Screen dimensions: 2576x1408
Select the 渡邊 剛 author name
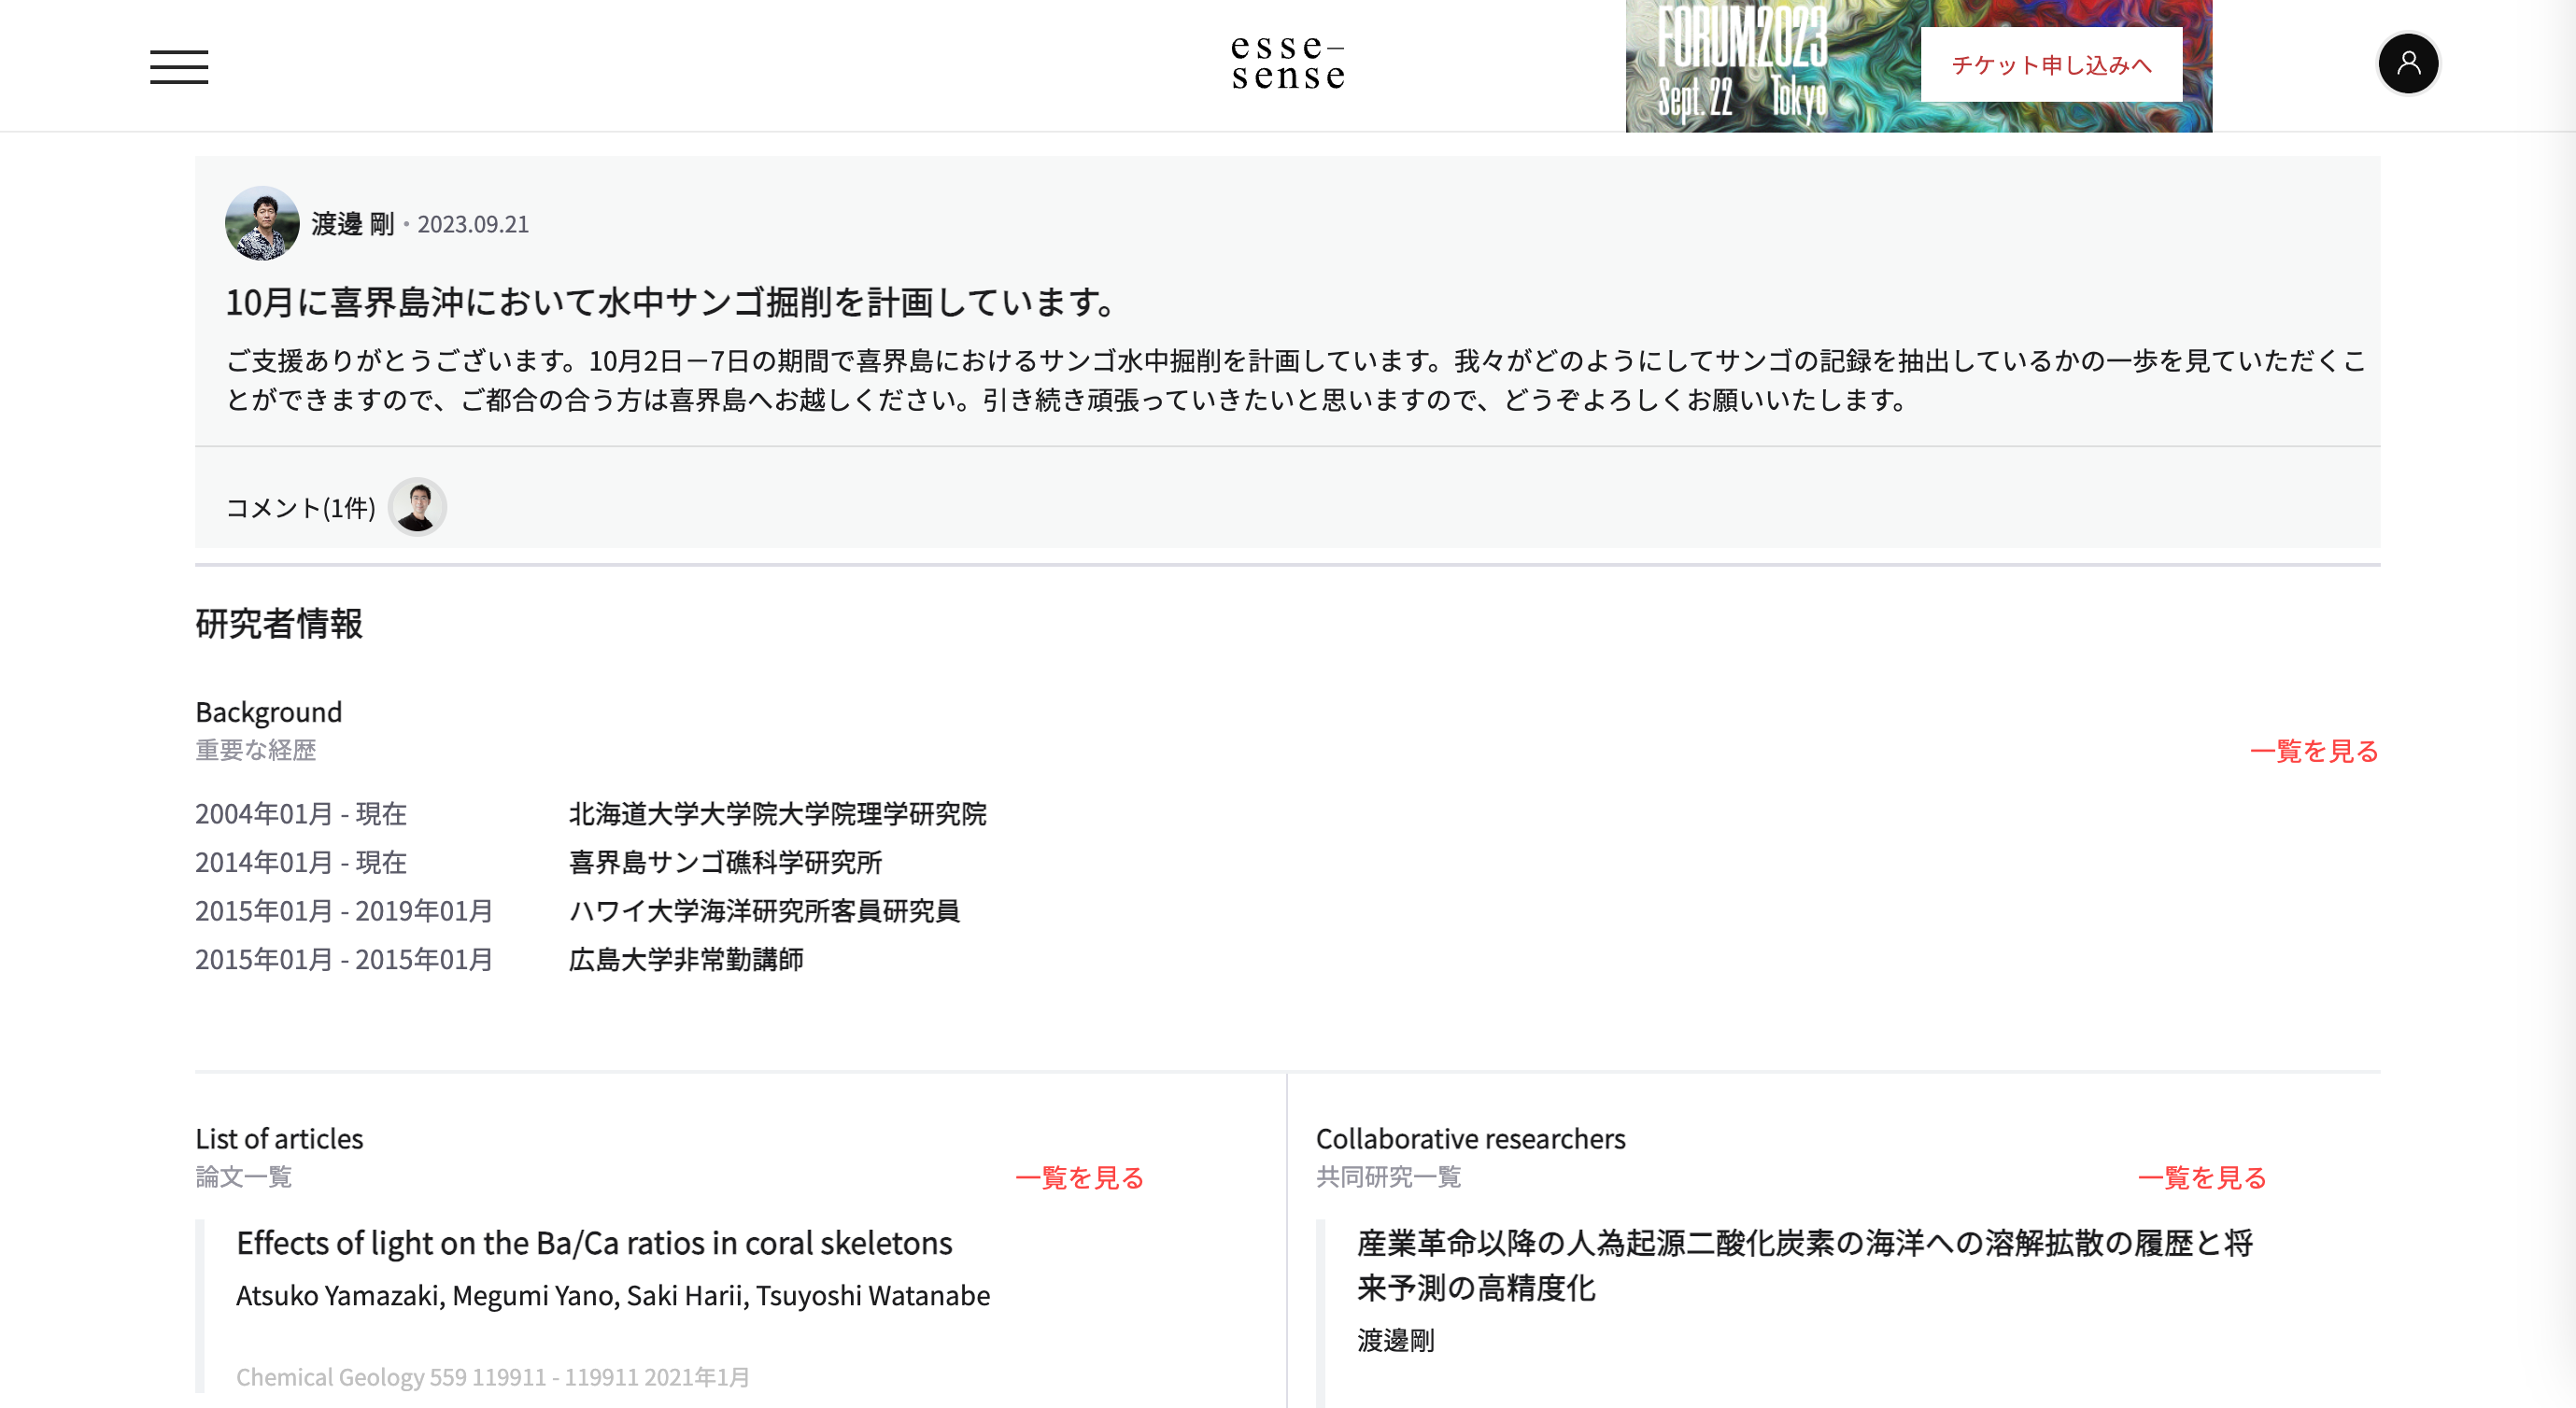coord(355,224)
